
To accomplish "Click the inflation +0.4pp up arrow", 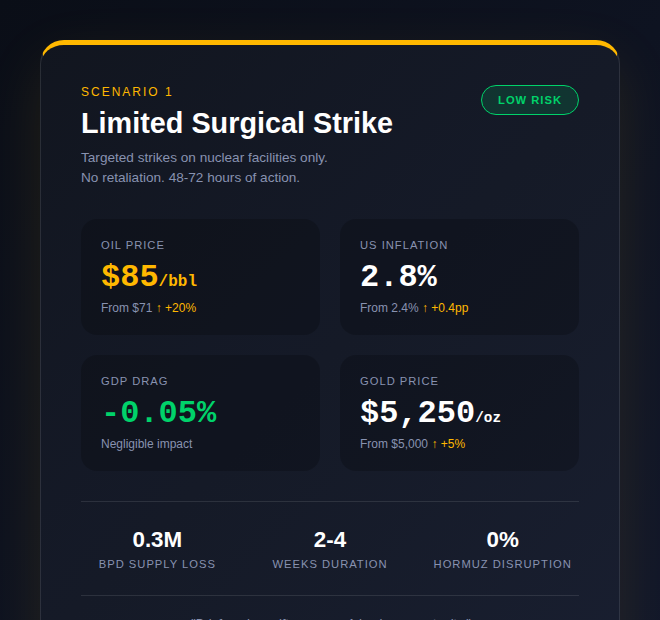I will click(425, 308).
